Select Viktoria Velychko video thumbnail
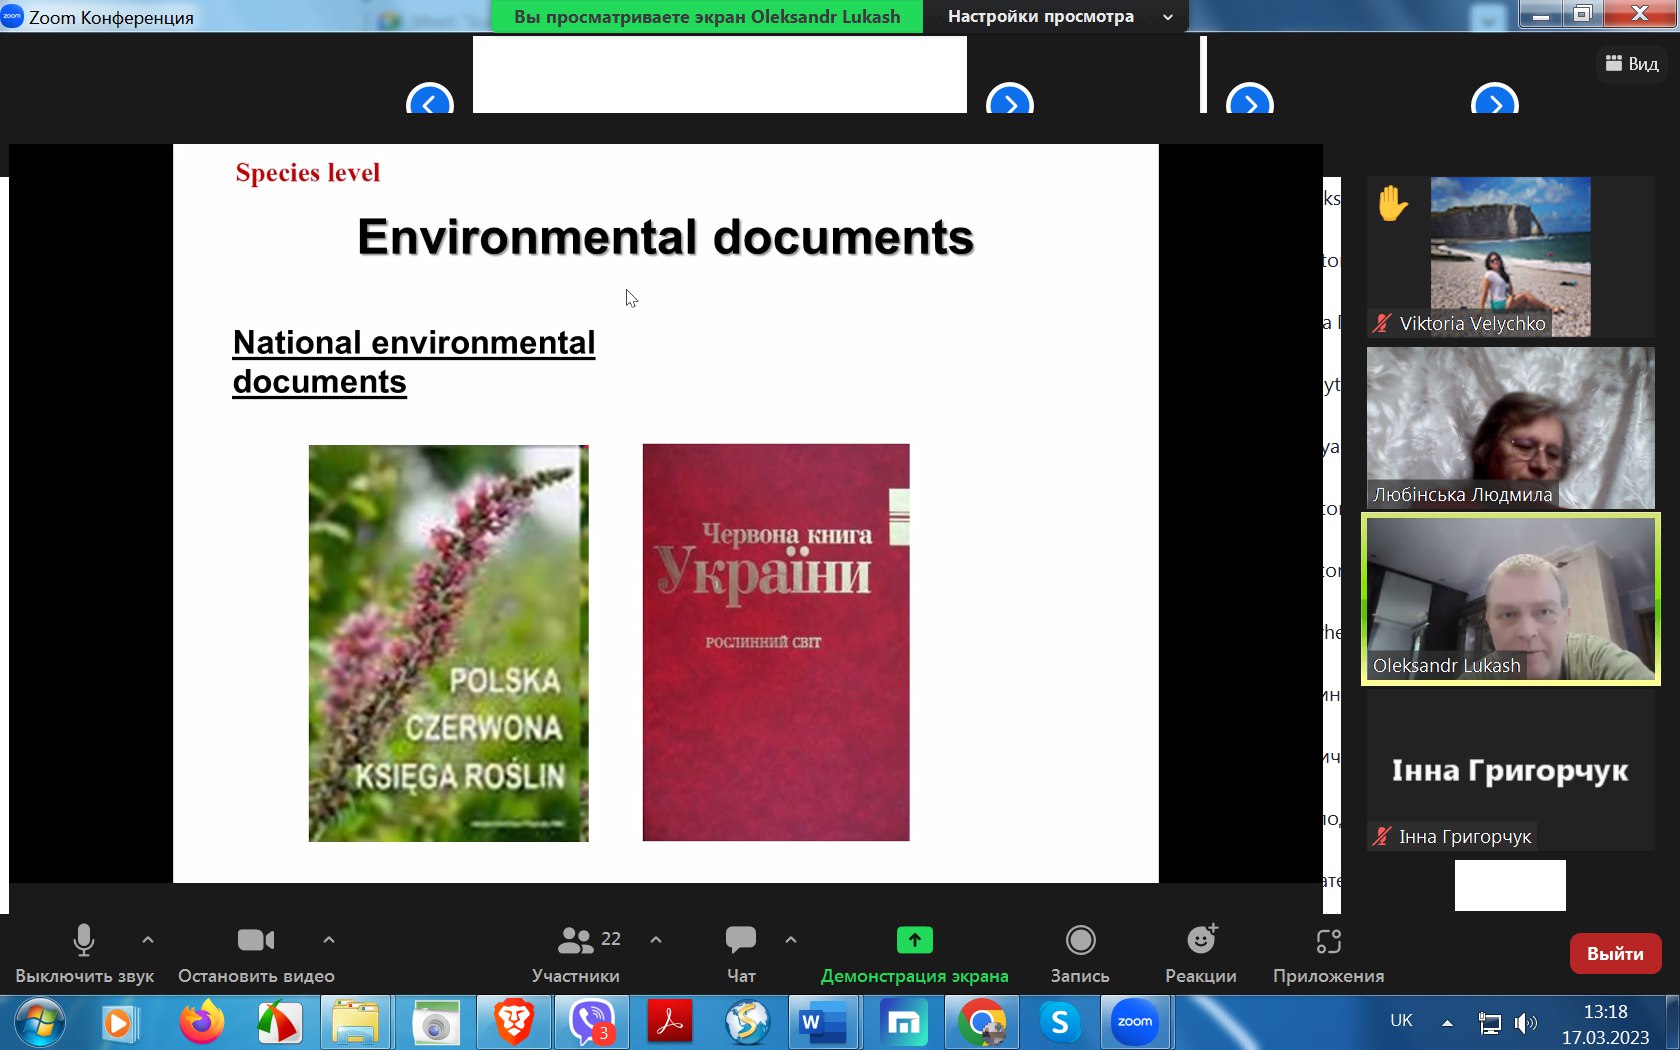This screenshot has width=1680, height=1050. tap(1510, 257)
